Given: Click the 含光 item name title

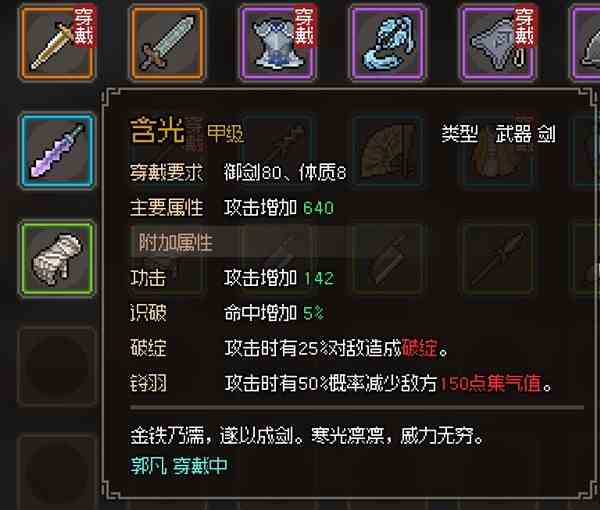Looking at the screenshot, I should coord(158,130).
